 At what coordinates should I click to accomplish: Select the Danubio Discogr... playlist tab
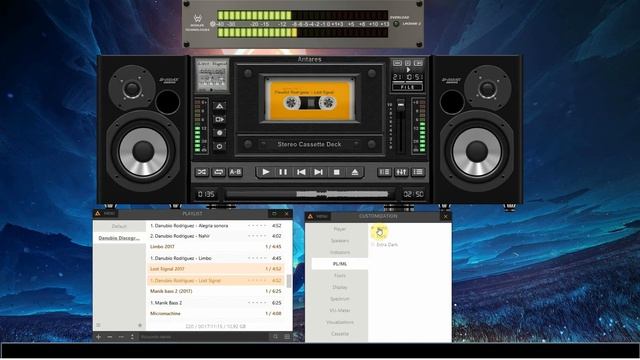(119, 238)
